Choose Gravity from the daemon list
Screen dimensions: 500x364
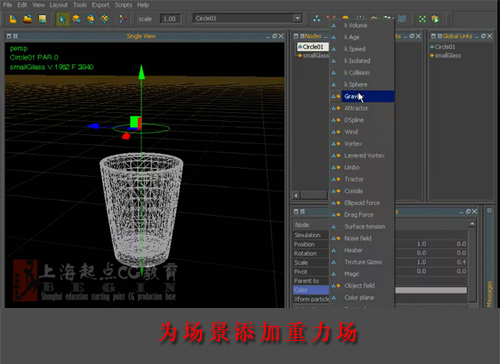[x=362, y=96]
